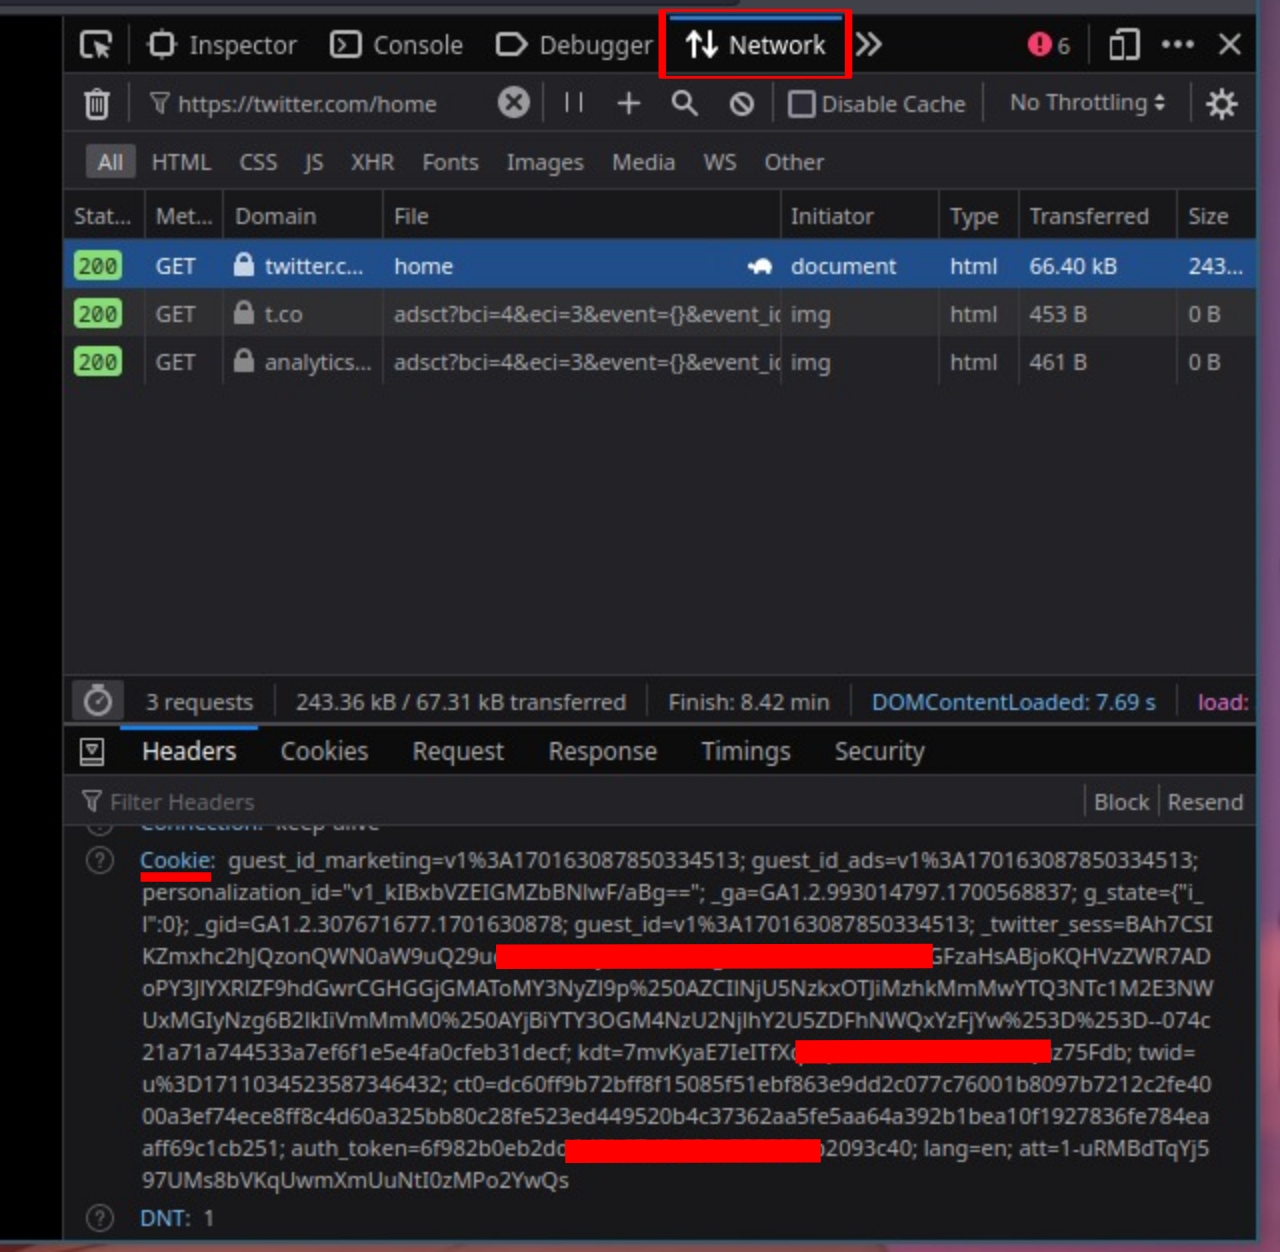
Task: Click the Resend button
Action: click(1205, 802)
